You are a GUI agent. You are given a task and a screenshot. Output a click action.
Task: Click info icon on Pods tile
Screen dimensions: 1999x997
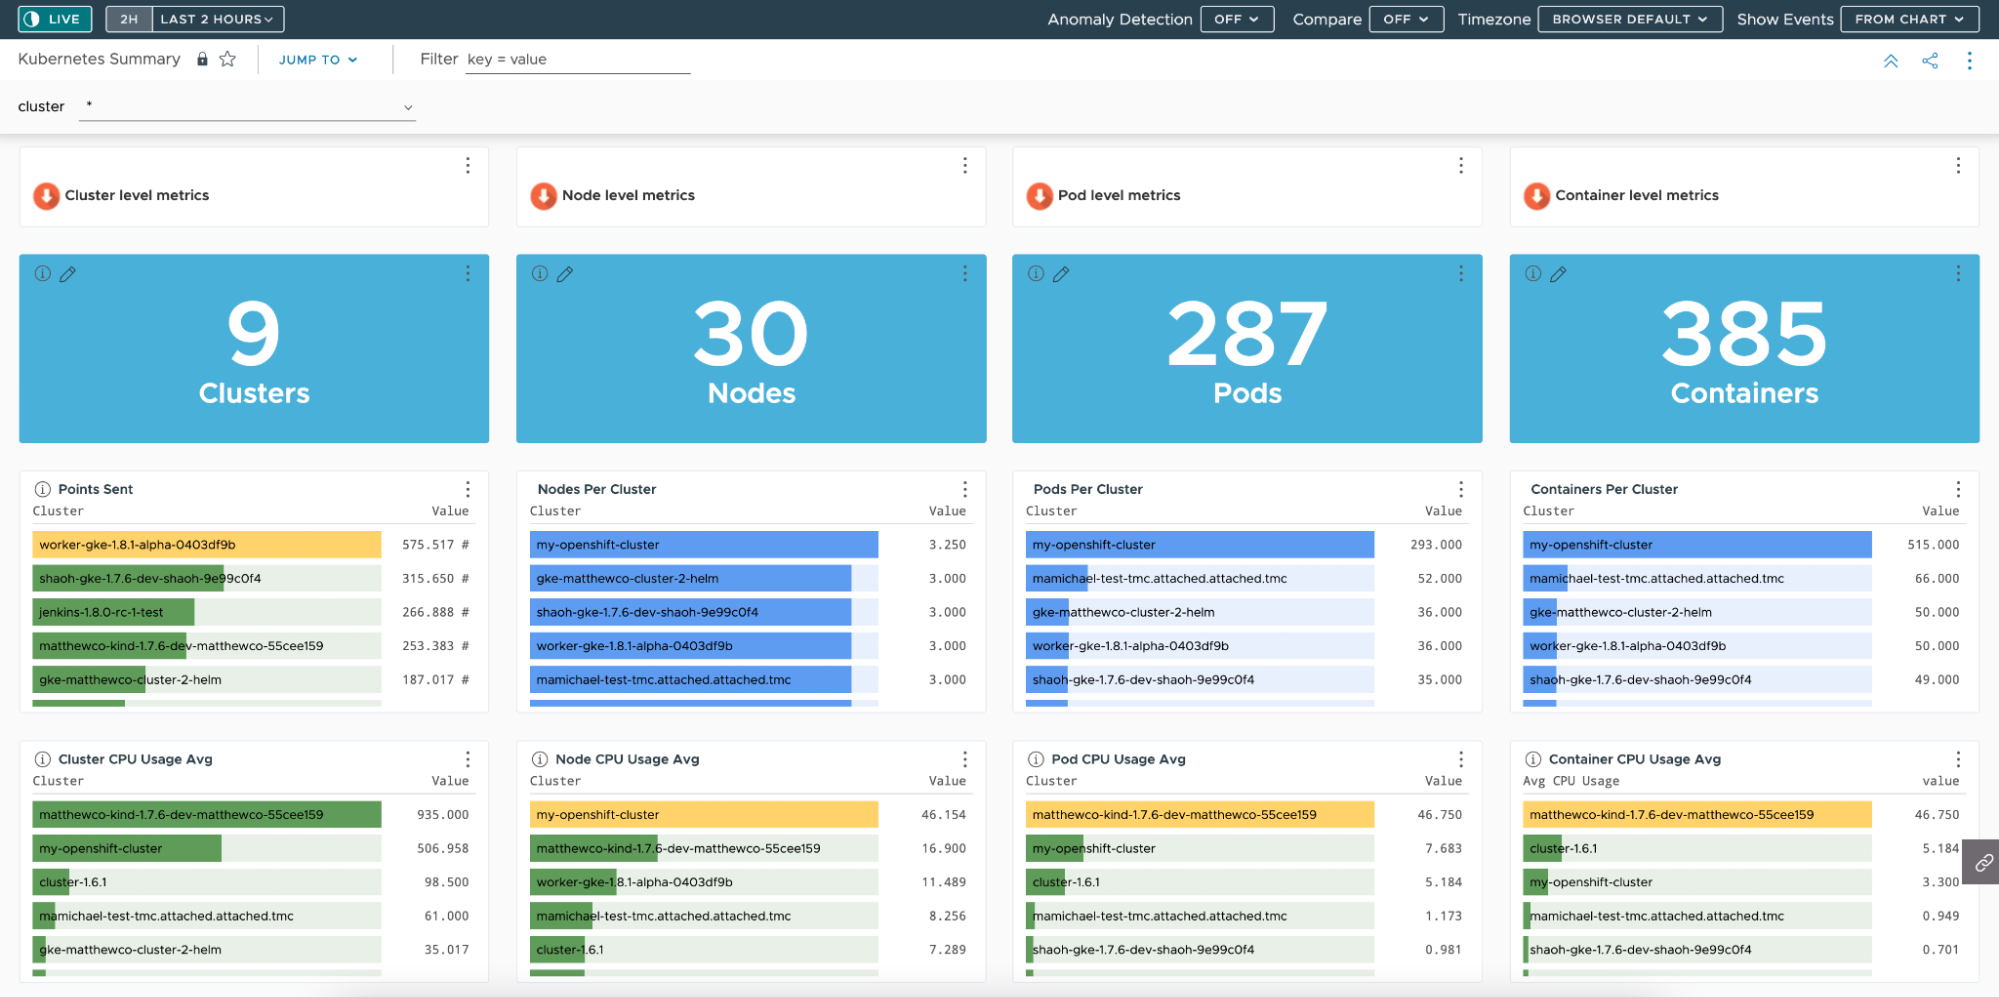[x=1036, y=274]
